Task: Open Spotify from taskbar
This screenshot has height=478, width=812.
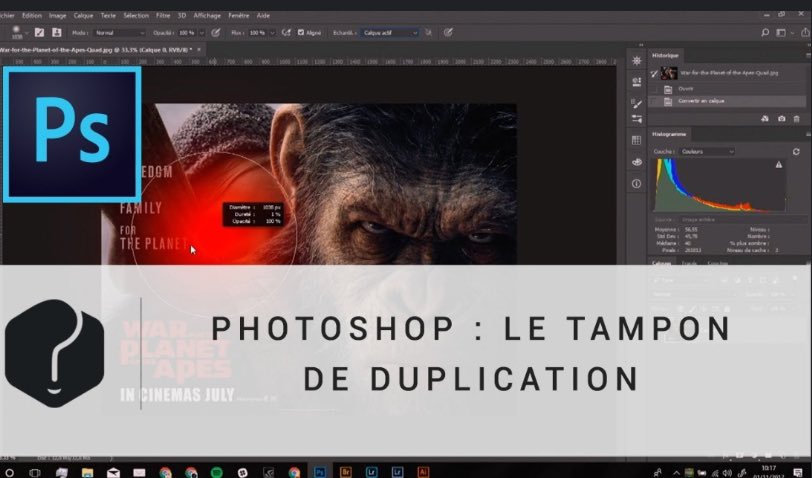Action: (216, 472)
